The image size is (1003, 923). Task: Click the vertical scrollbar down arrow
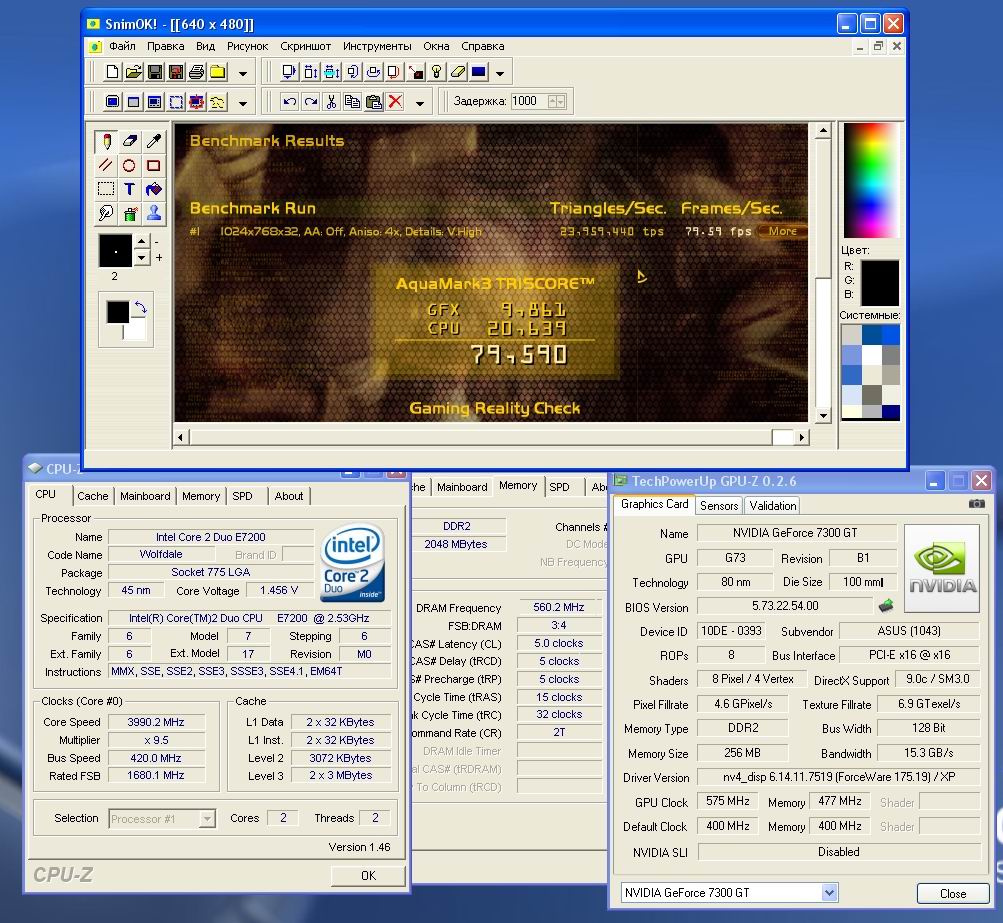click(x=823, y=416)
